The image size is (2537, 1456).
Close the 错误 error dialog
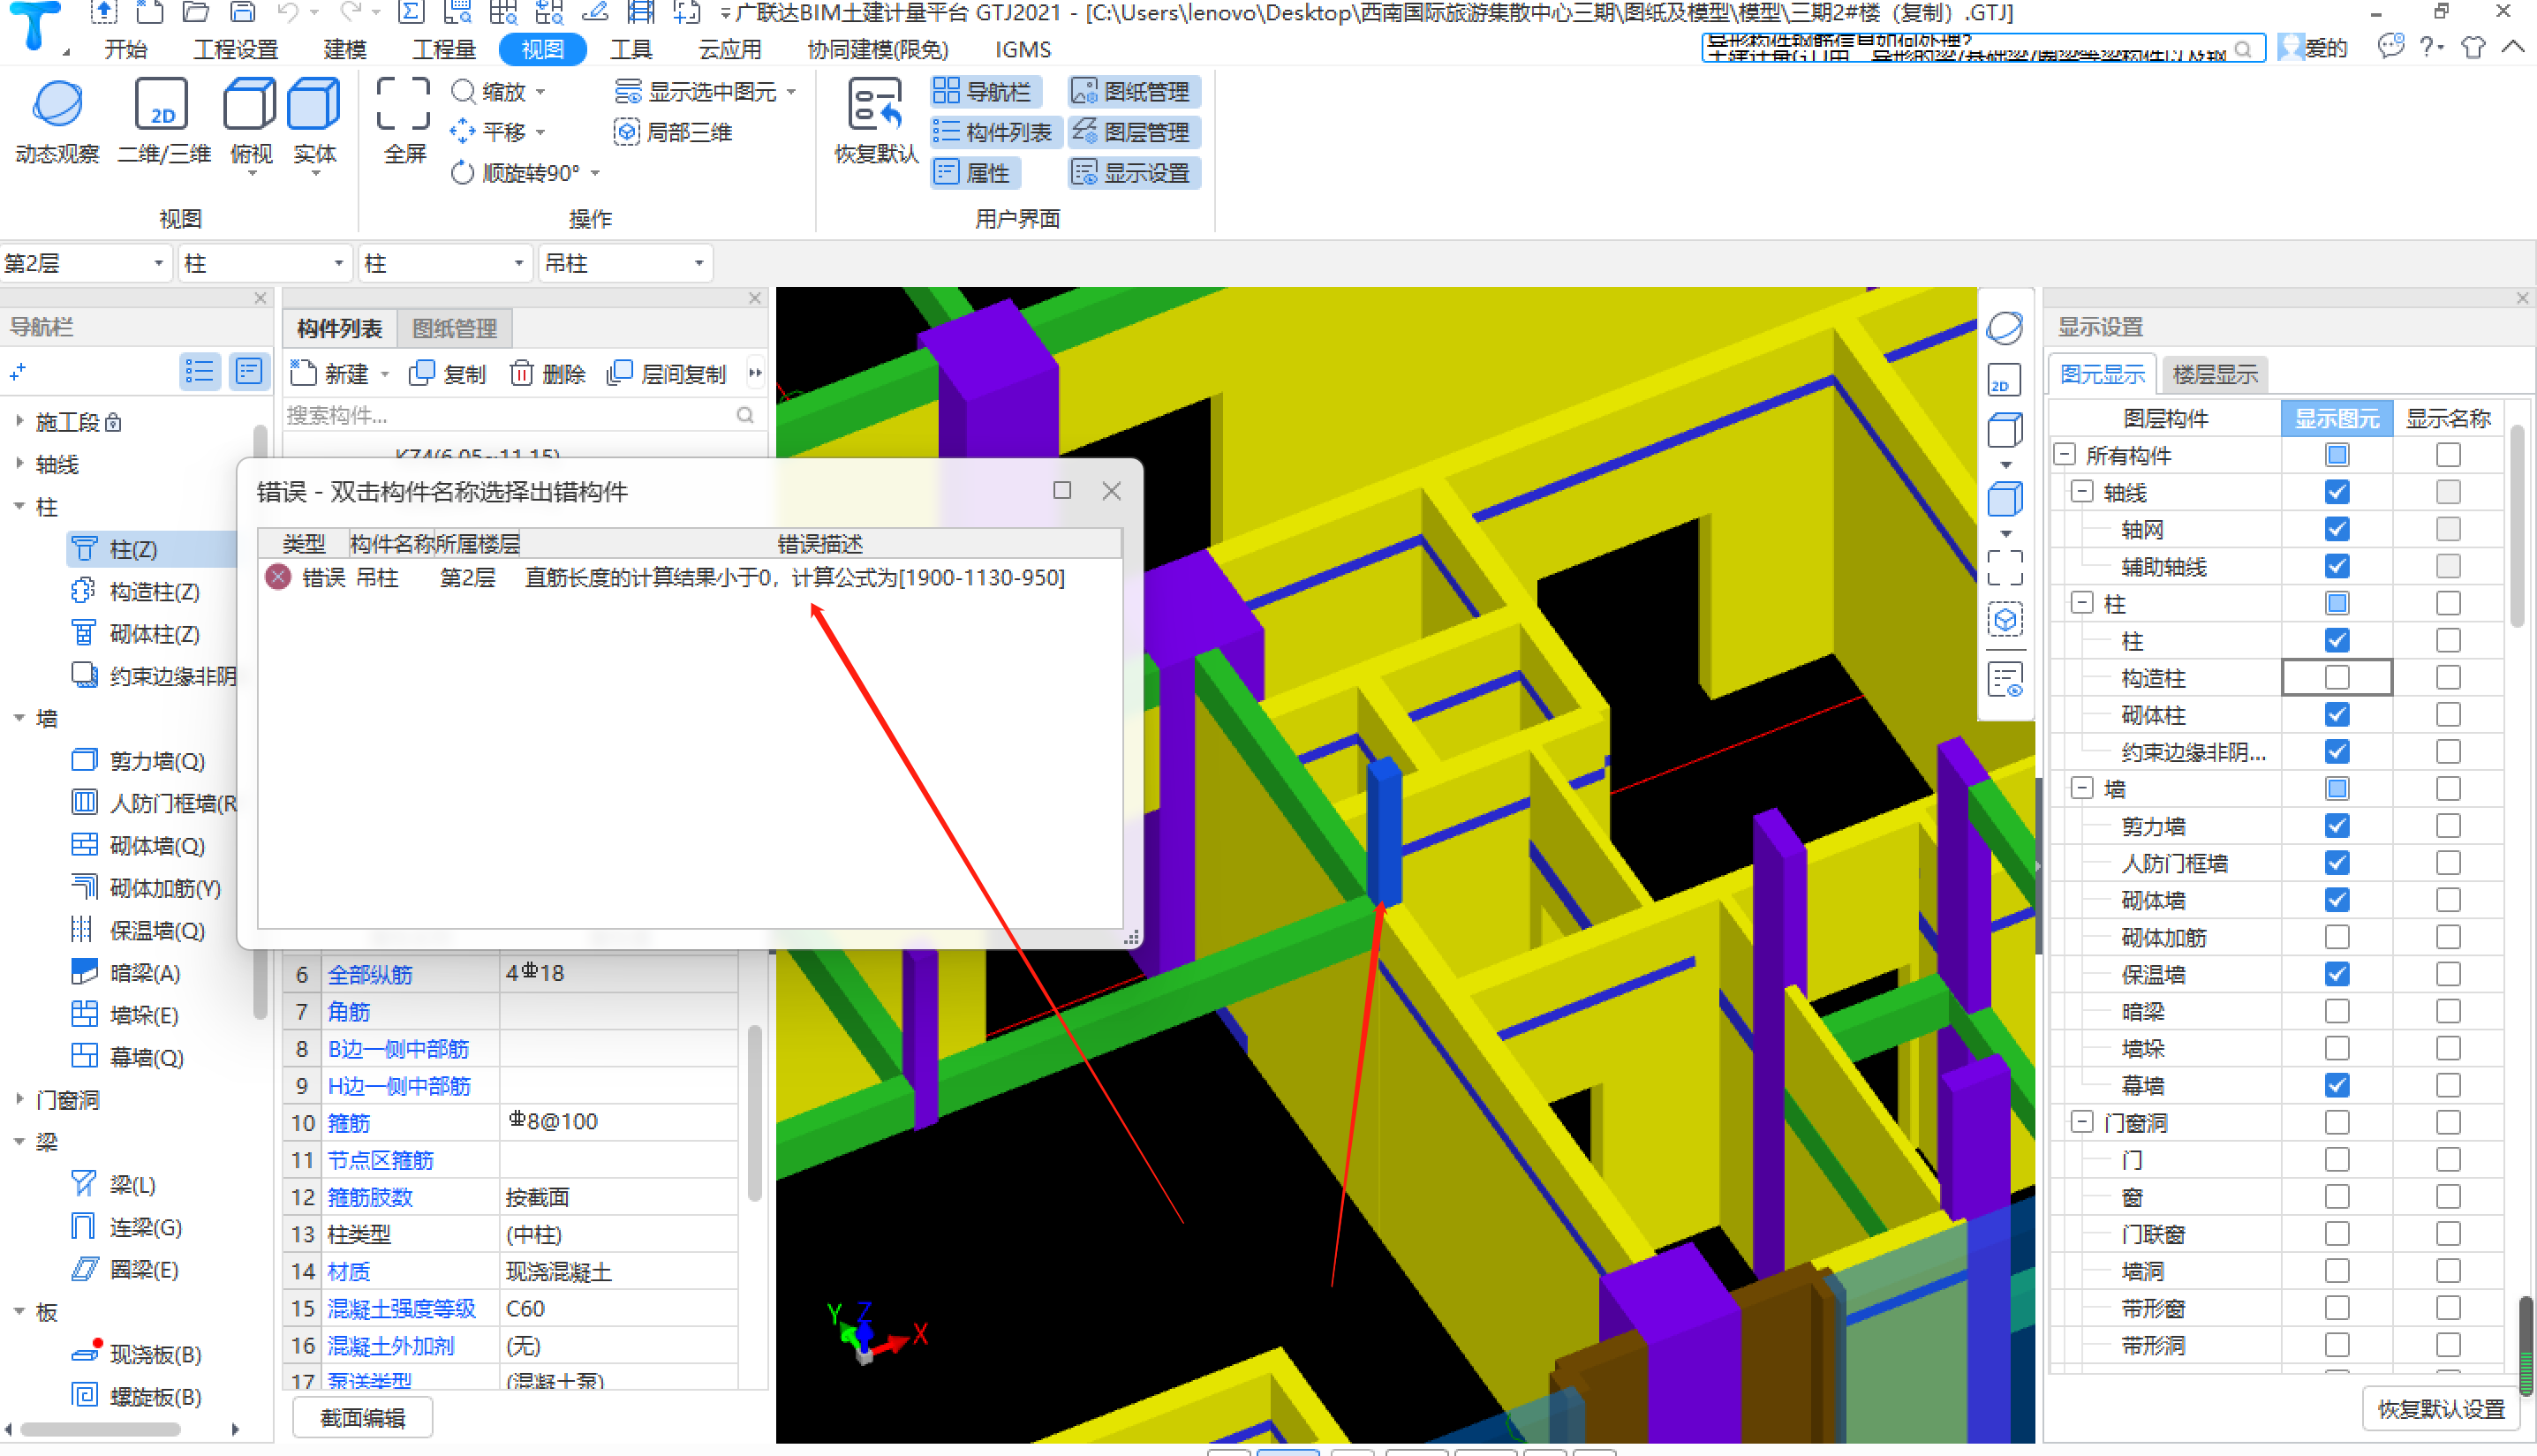point(1111,491)
